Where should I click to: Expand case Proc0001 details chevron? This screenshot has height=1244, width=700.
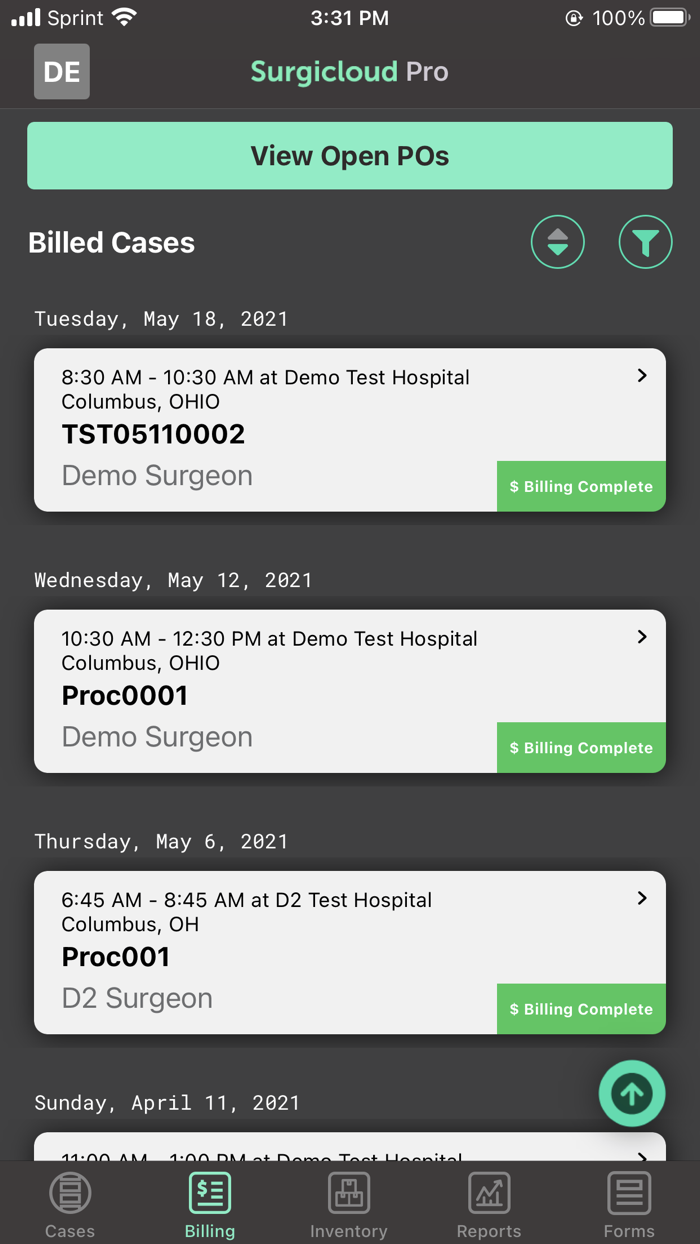[x=641, y=637]
